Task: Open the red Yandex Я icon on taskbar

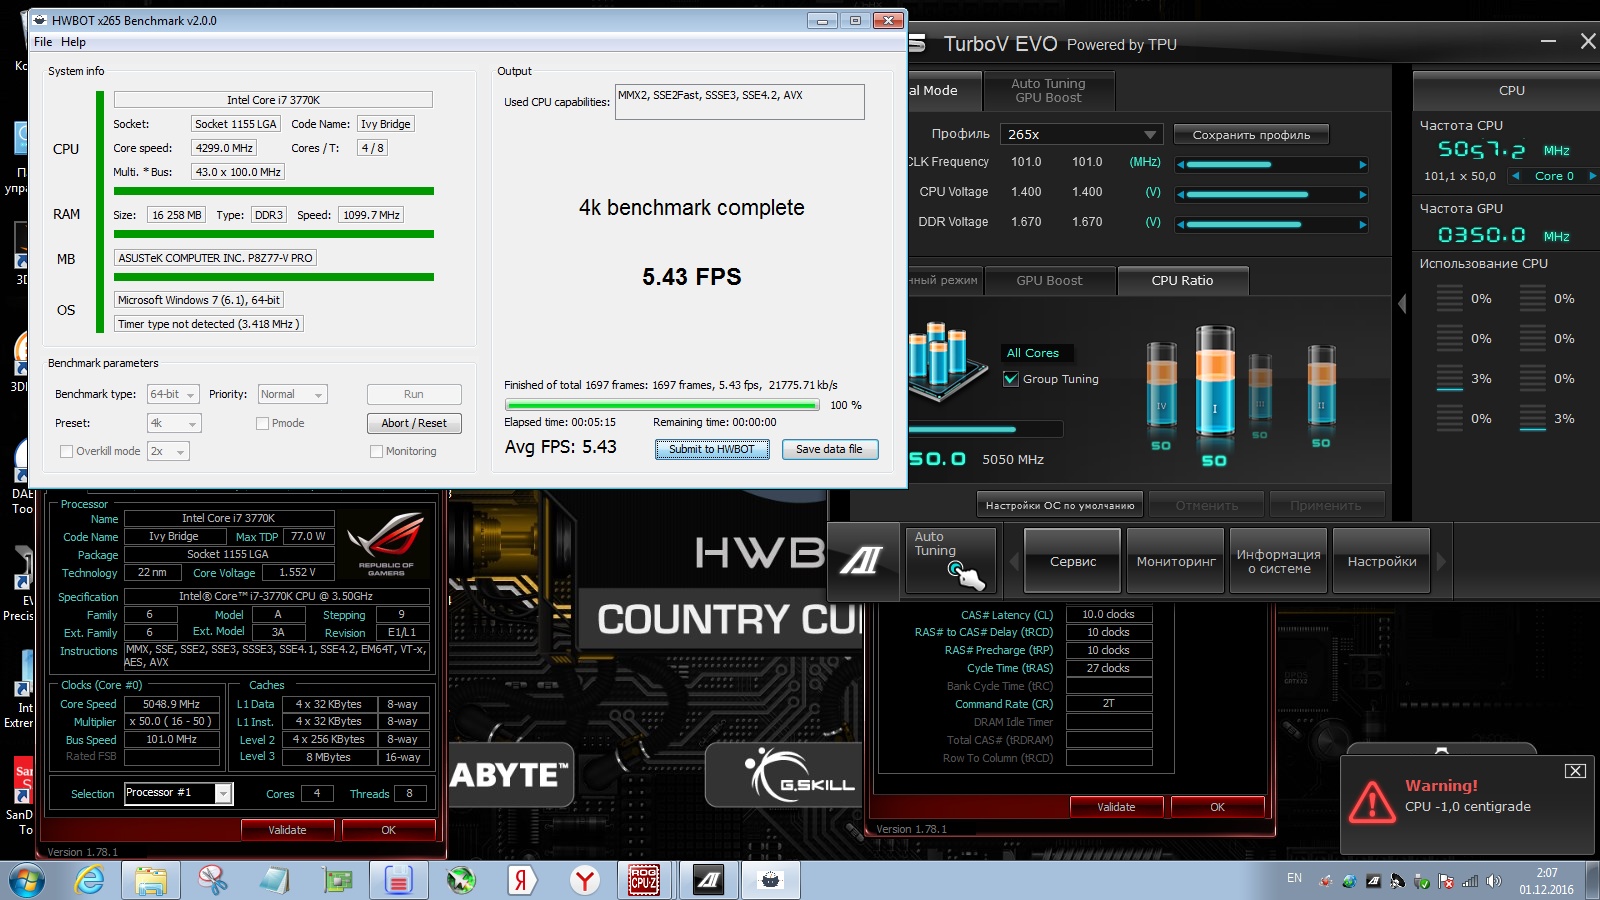Action: click(523, 881)
